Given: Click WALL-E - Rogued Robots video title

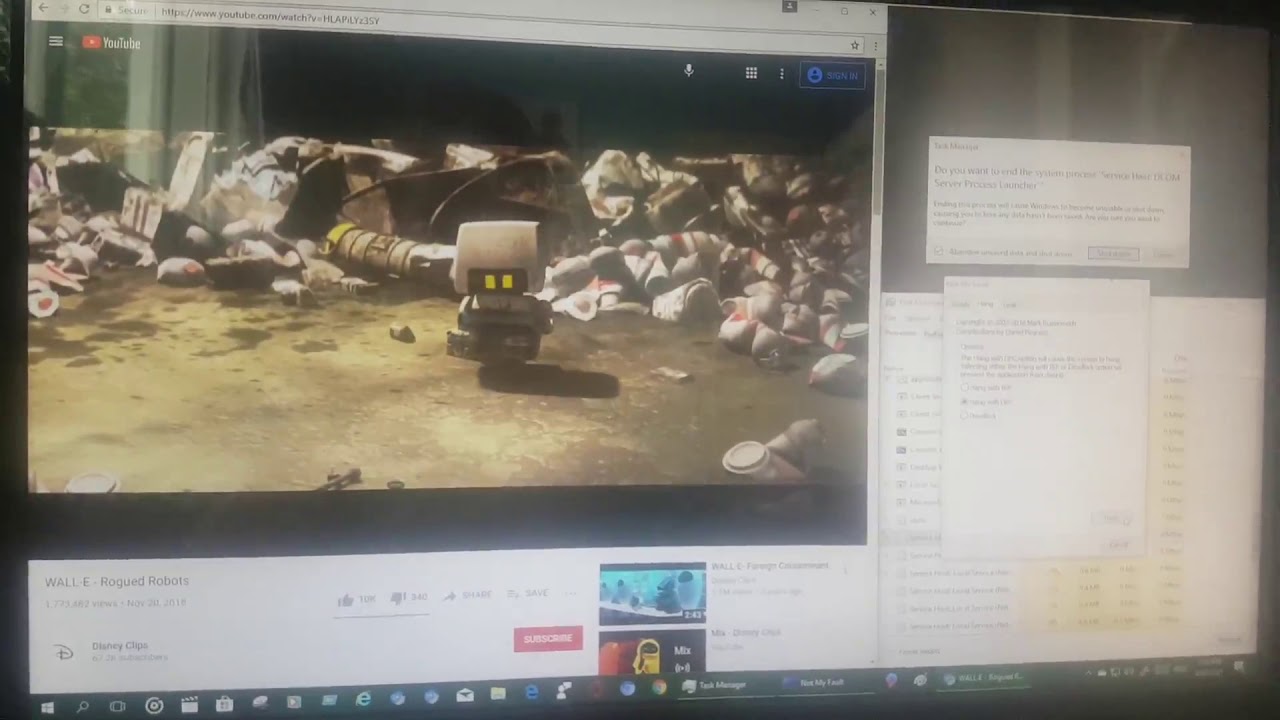Looking at the screenshot, I should 117,581.
